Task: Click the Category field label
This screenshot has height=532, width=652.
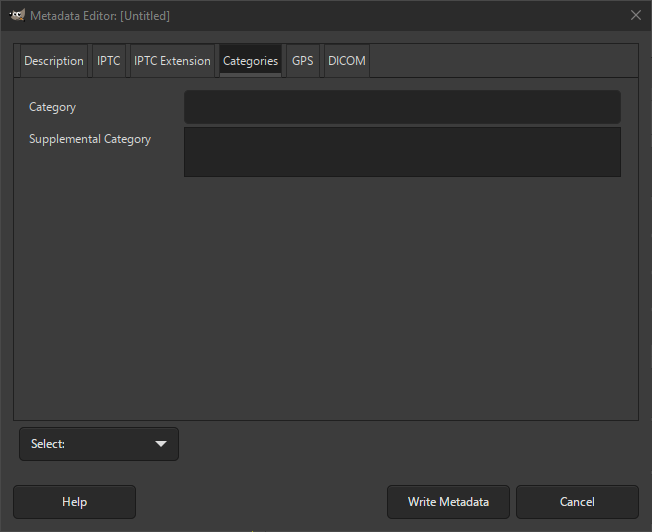Action: pyautogui.click(x=52, y=107)
